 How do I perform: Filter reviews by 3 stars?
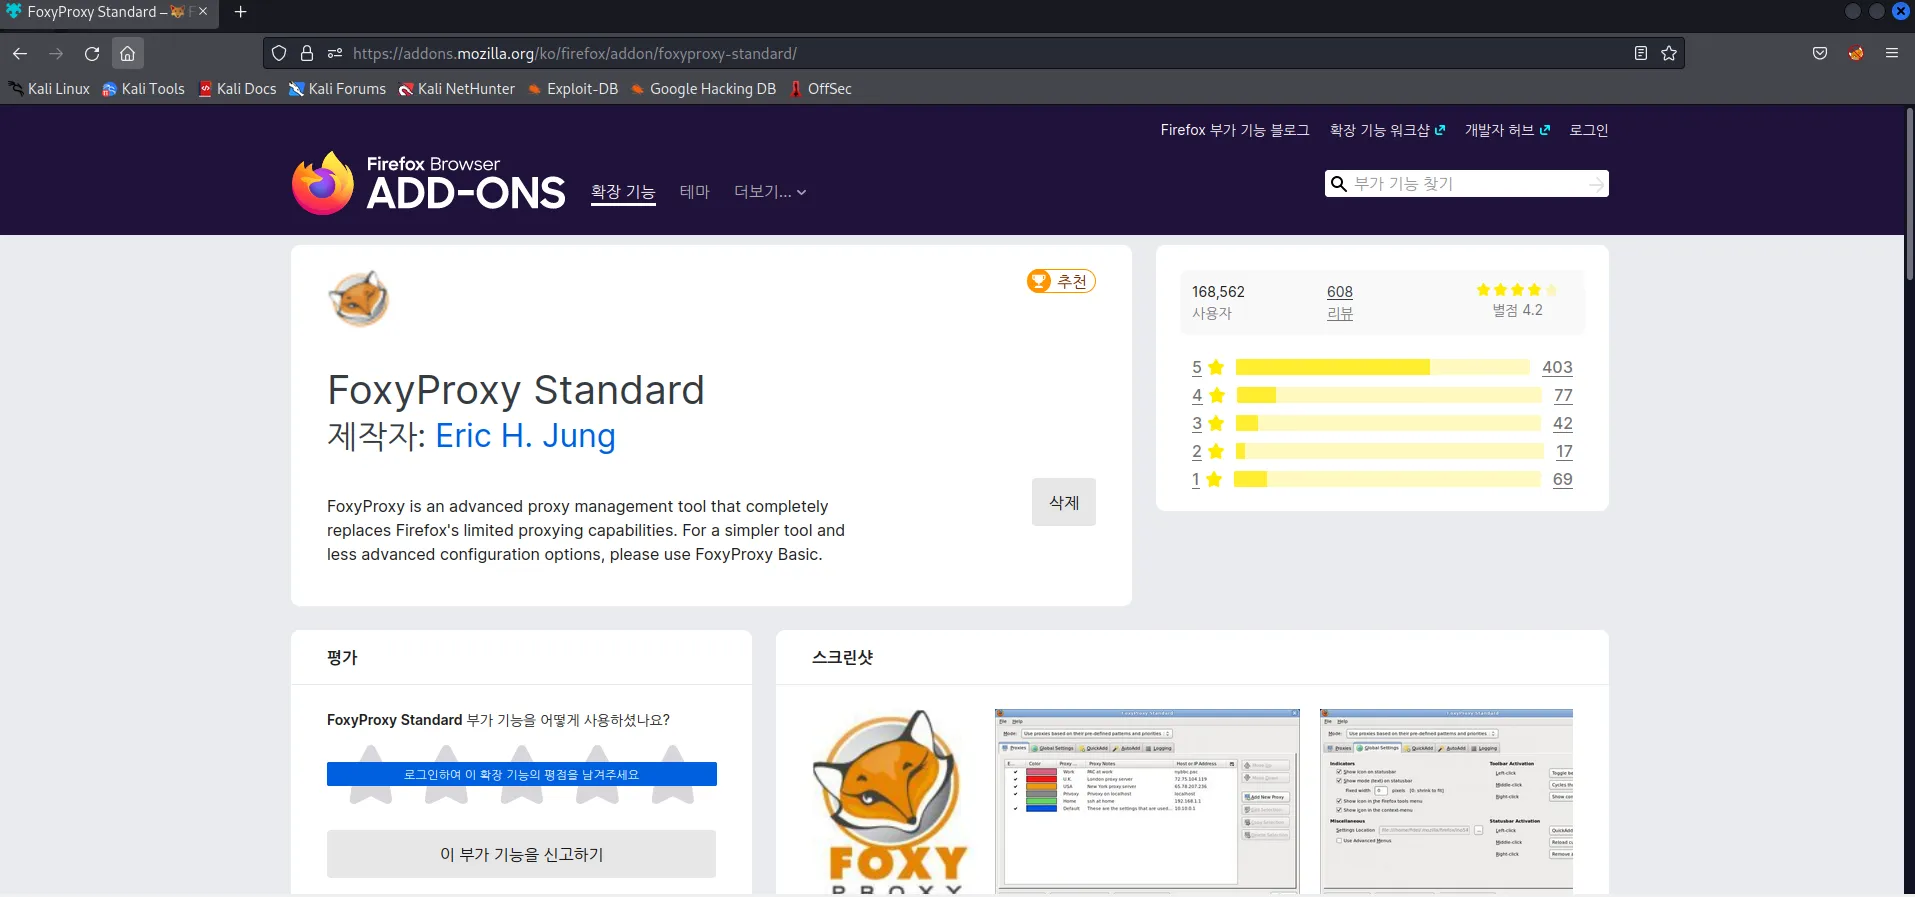[1208, 424]
